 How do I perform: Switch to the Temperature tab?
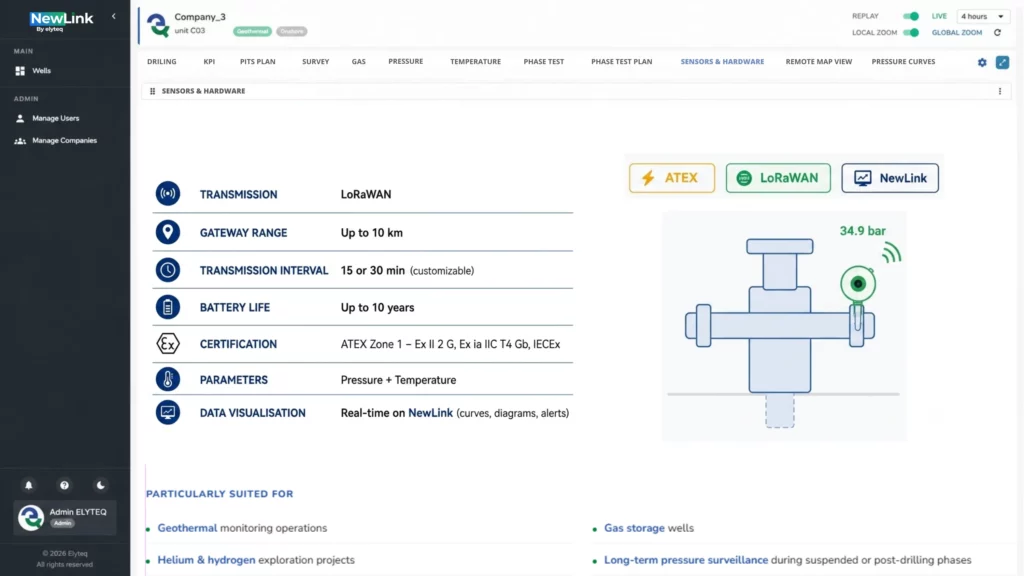(475, 61)
